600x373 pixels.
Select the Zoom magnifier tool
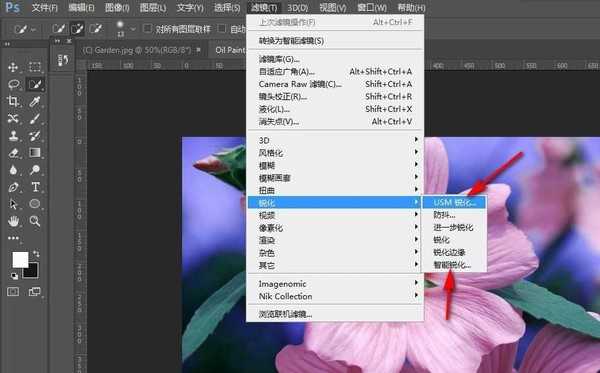click(x=35, y=221)
